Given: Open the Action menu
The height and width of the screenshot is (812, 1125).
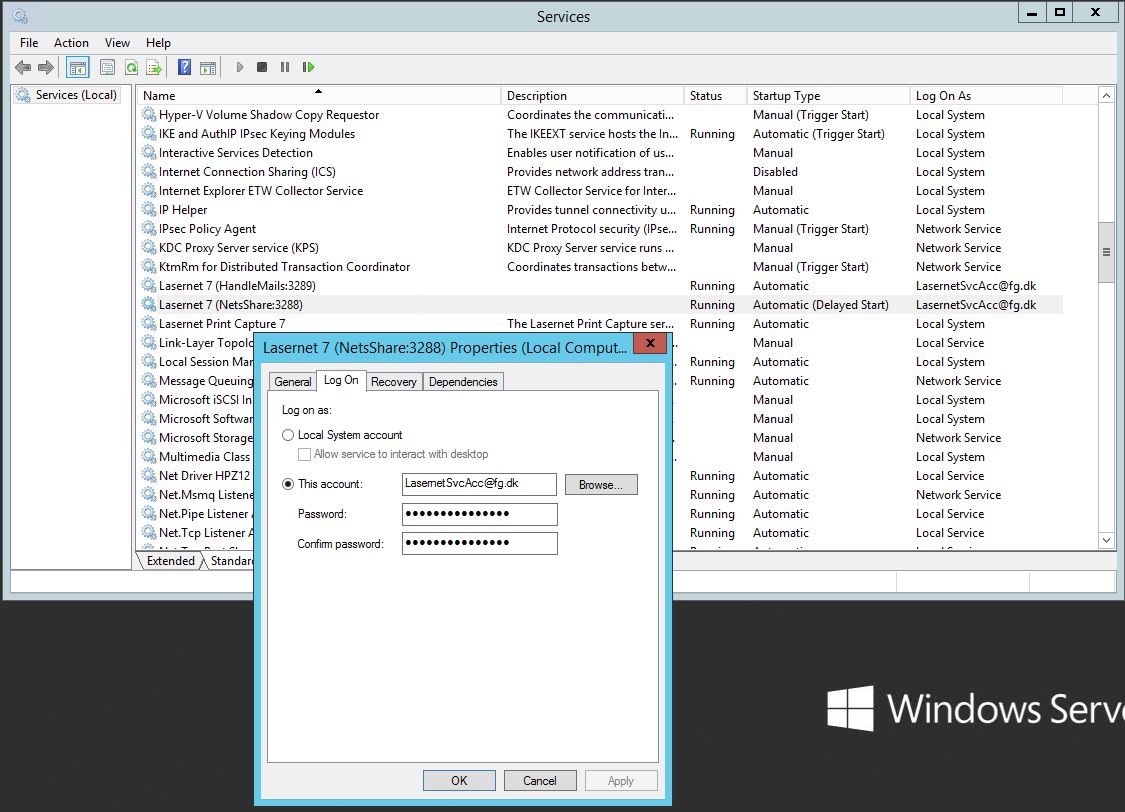Looking at the screenshot, I should pos(71,43).
